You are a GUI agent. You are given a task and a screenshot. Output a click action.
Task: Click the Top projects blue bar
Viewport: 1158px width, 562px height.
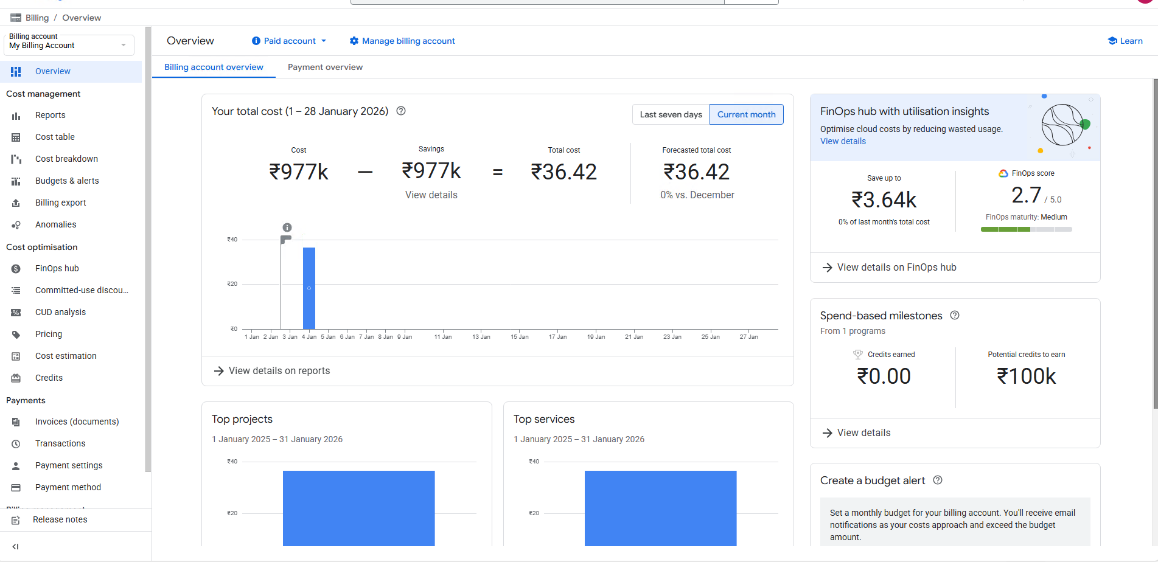click(359, 508)
